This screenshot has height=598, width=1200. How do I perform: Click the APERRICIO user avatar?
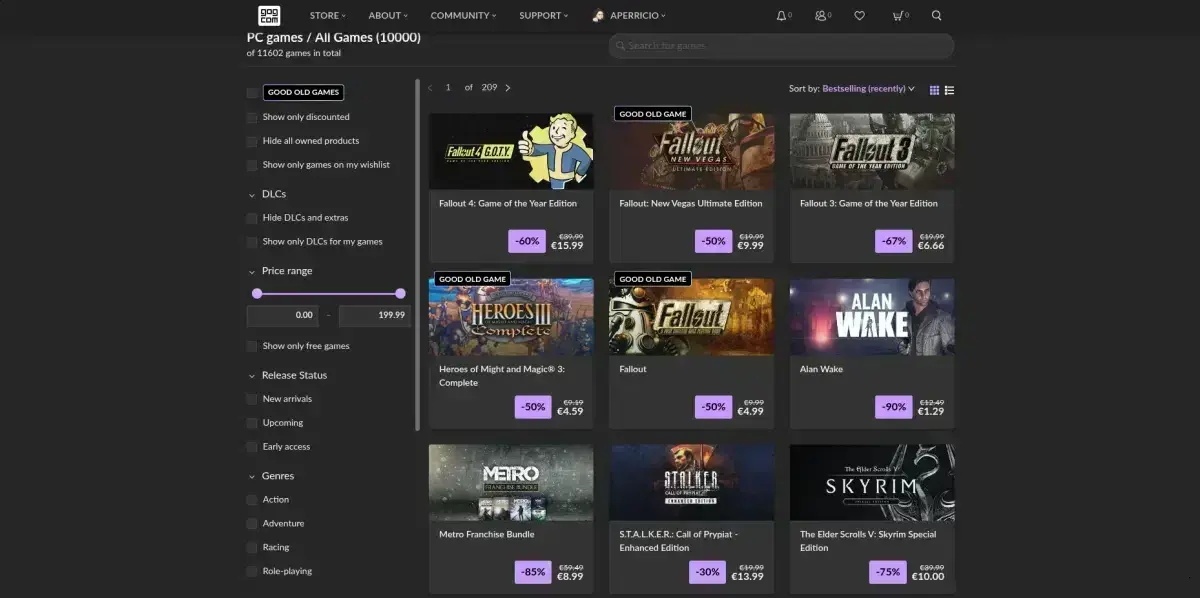(x=598, y=16)
